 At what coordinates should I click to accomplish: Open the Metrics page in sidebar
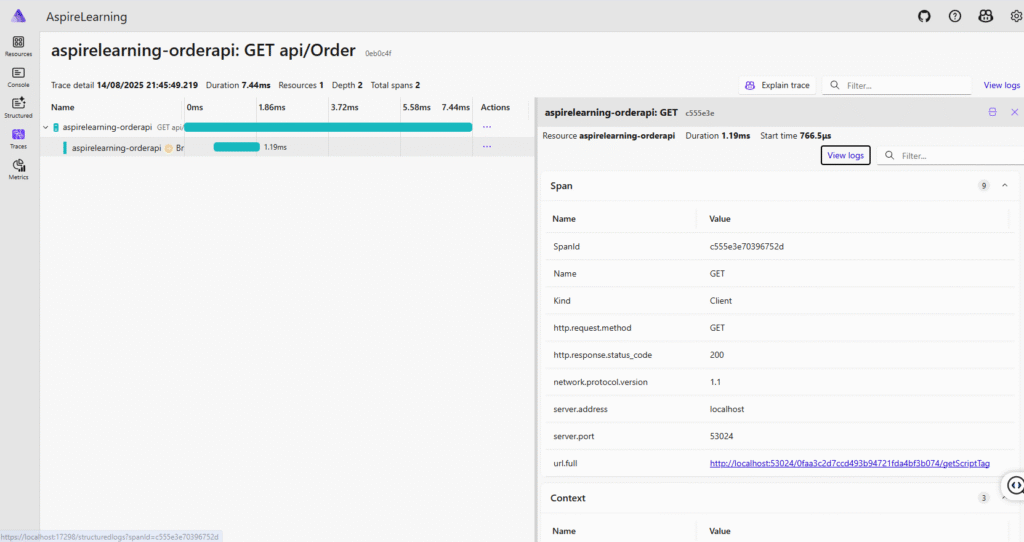point(18,169)
